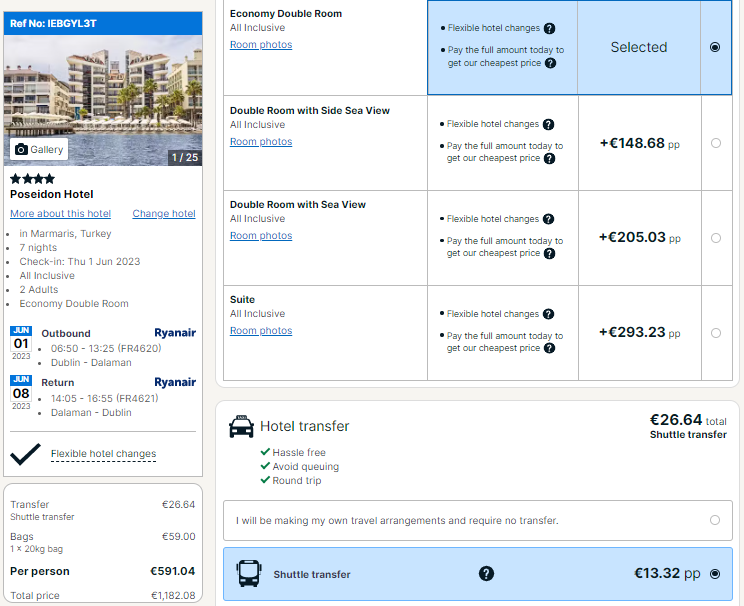Click 'Check-in: Thu 1 Jun 2023' detail
The width and height of the screenshot is (744, 606).
click(80, 261)
